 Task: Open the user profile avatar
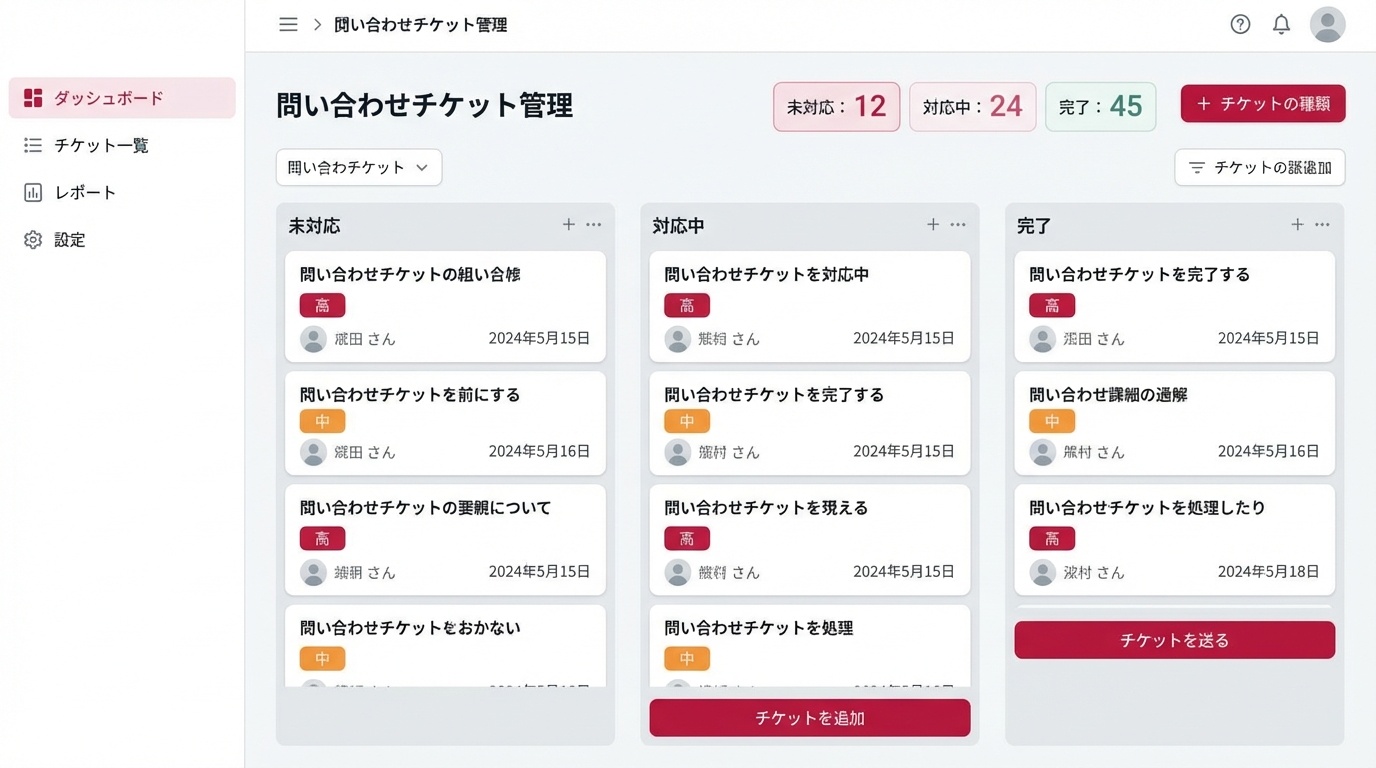click(x=1327, y=25)
